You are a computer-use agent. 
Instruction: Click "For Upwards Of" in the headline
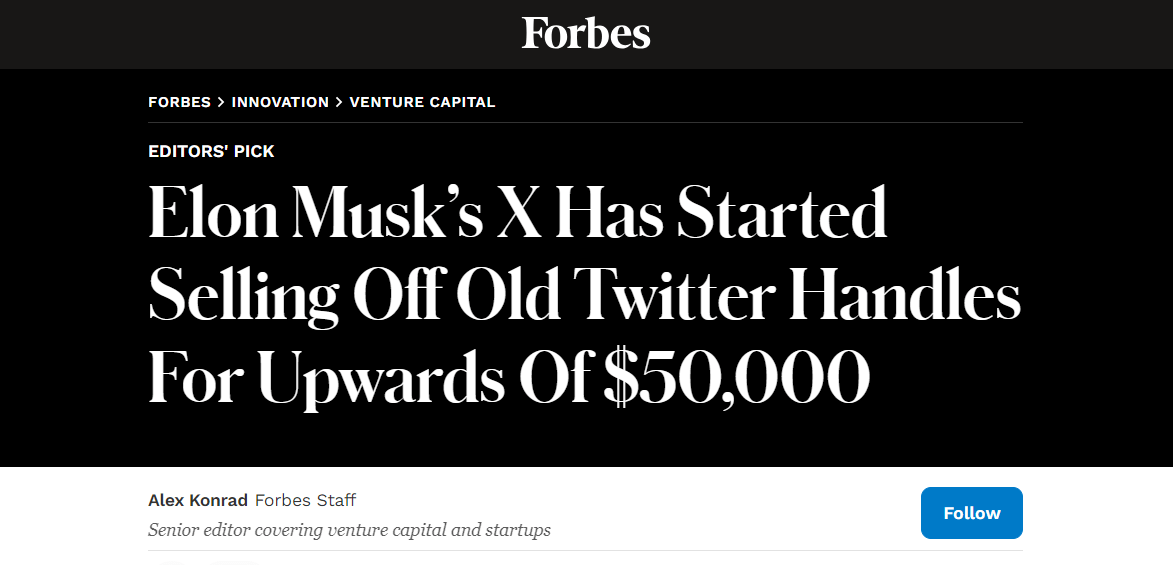(369, 377)
